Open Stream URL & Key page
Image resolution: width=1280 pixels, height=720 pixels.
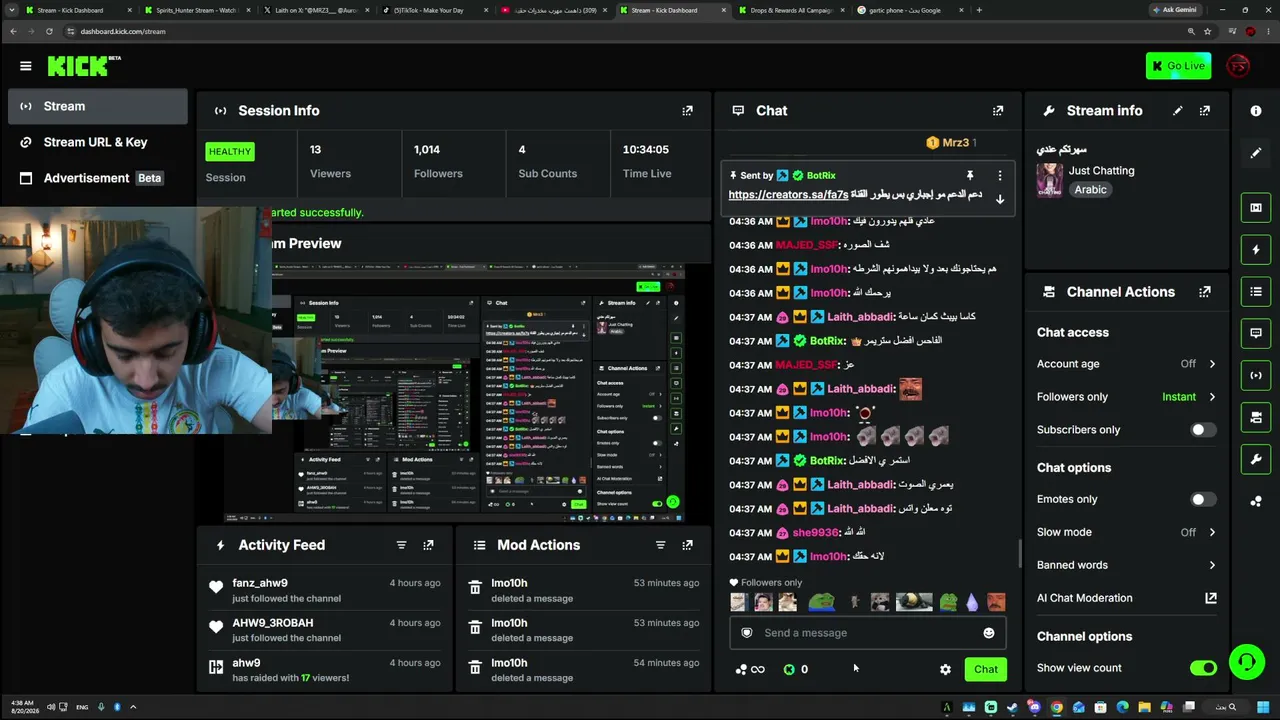[x=98, y=142]
